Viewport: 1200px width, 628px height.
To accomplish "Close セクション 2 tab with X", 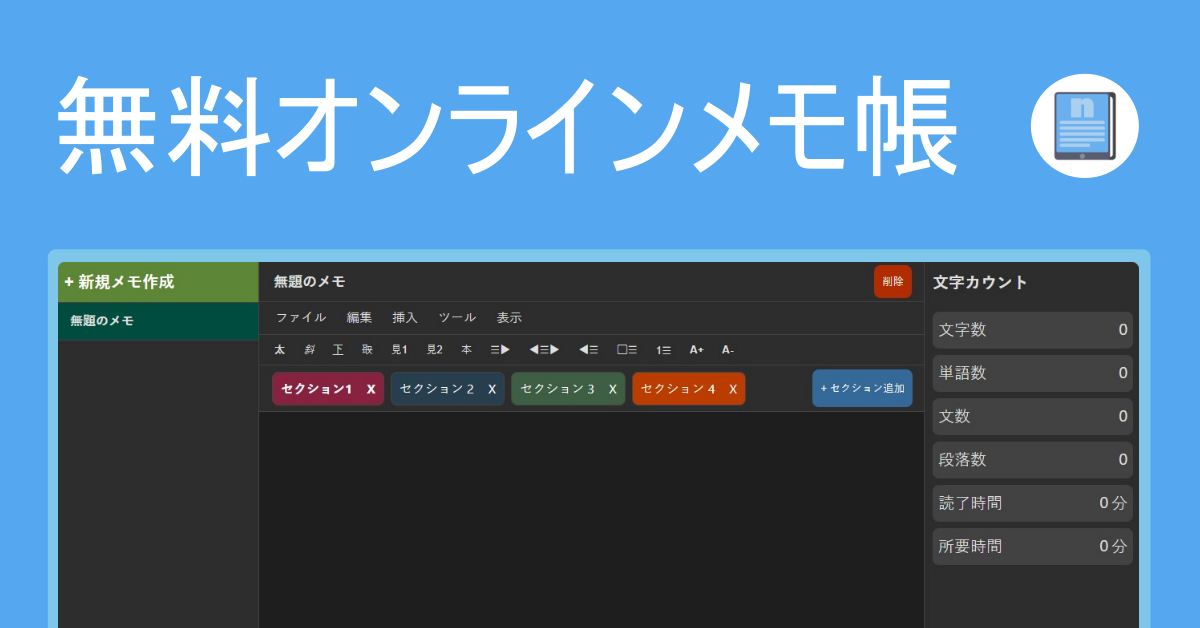I will (492, 389).
